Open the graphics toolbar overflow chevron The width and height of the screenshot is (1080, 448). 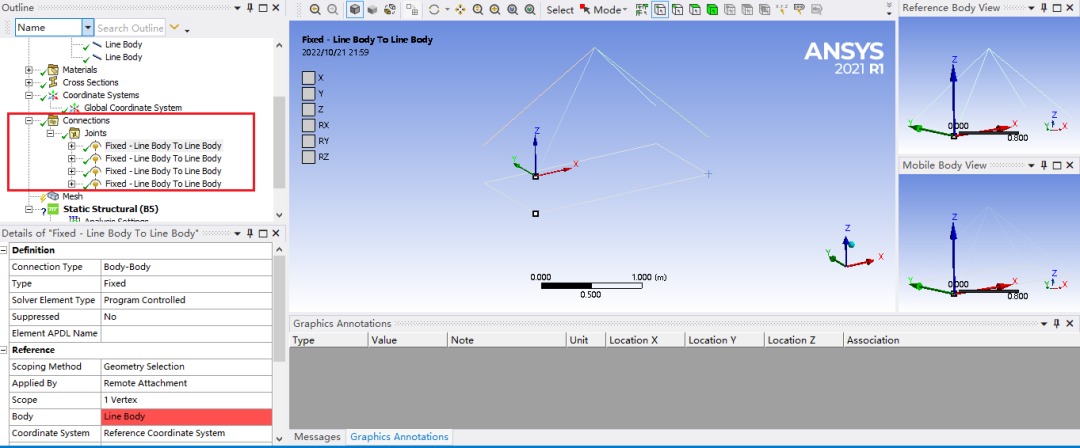(x=889, y=8)
